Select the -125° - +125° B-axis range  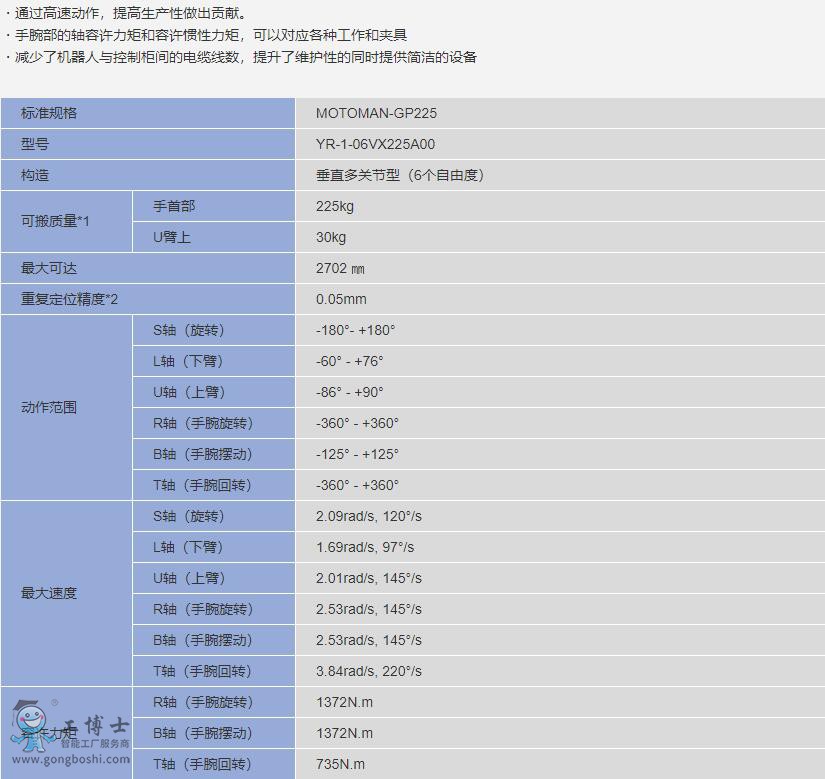(x=357, y=454)
